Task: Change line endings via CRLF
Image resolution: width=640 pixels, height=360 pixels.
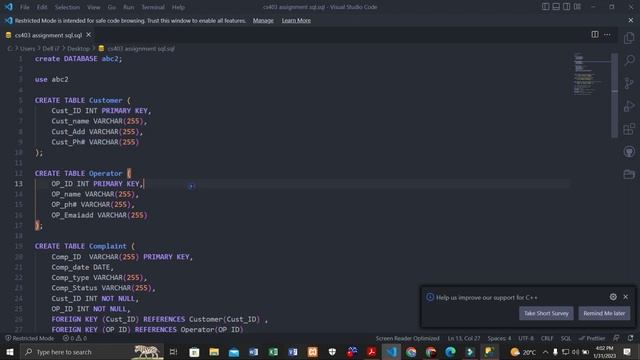Action: (547, 338)
